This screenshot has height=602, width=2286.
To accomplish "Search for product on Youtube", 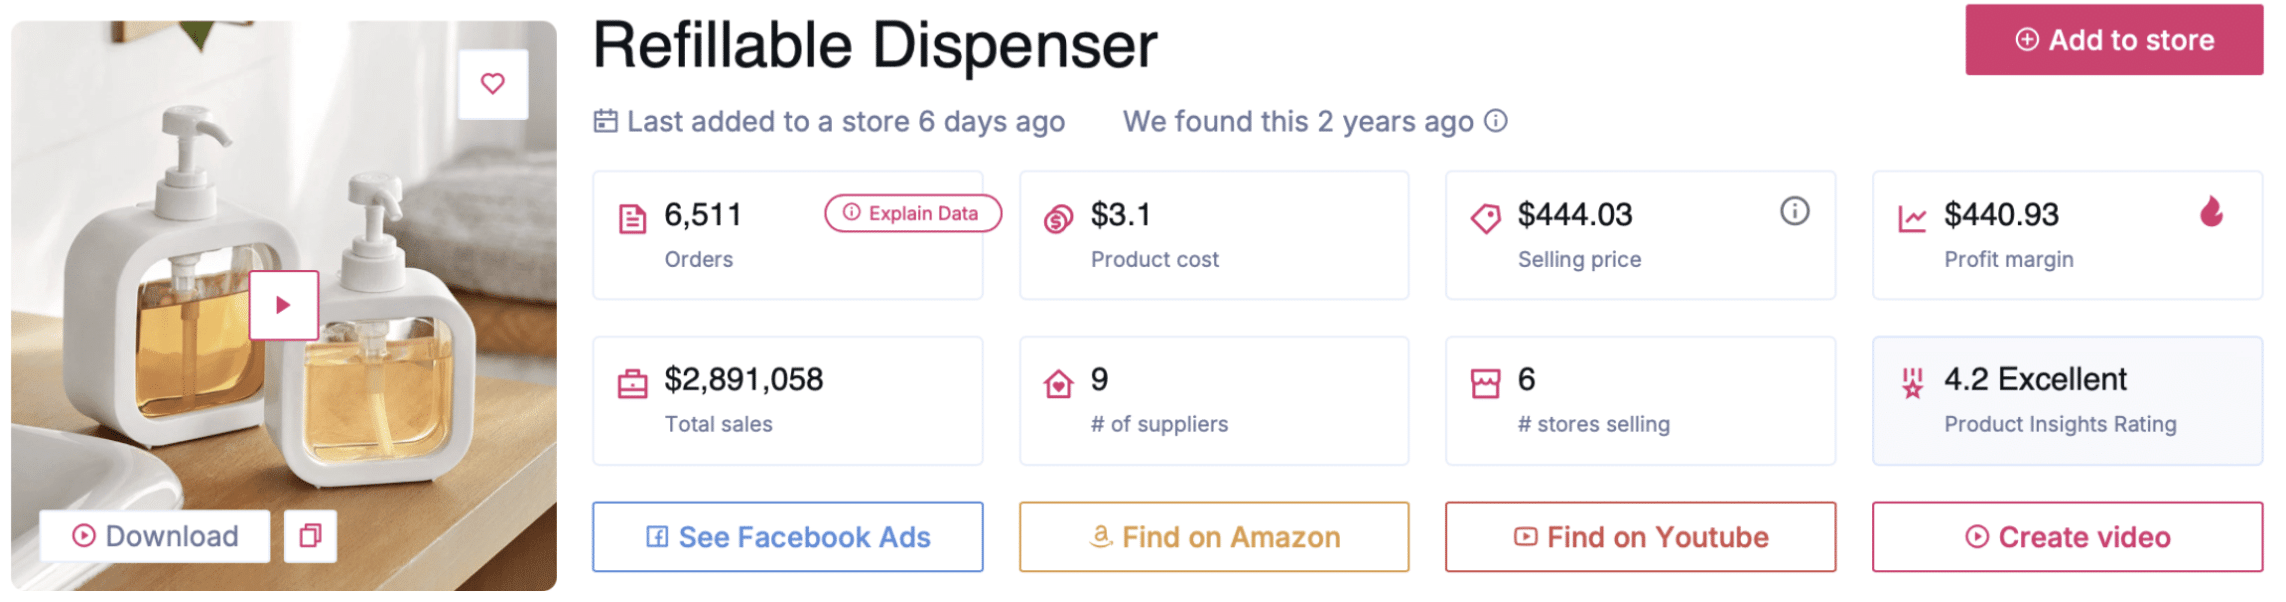I will 1640,538.
